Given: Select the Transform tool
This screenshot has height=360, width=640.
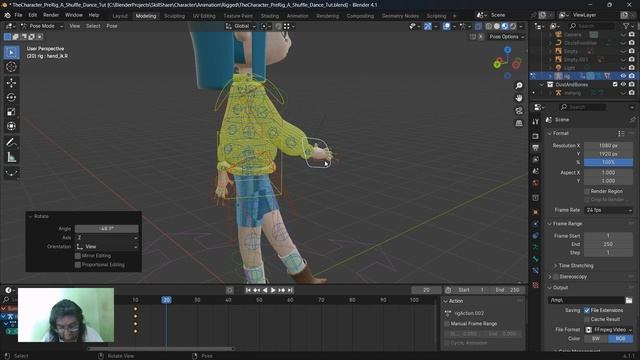Looking at the screenshot, I should tap(11, 126).
